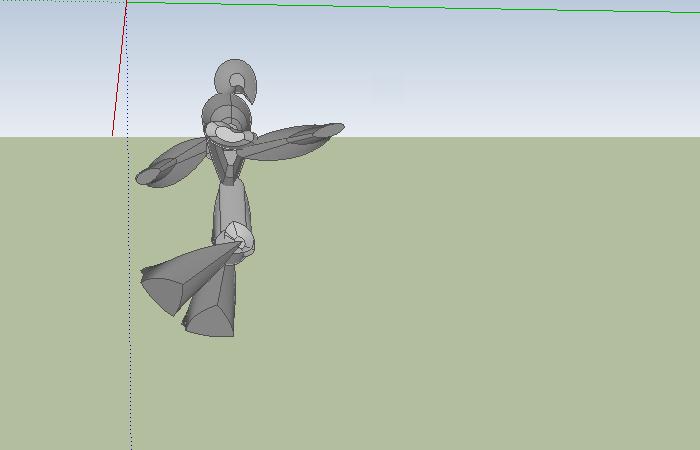Select the robot model's round head
The width and height of the screenshot is (700, 450).
point(235,81)
